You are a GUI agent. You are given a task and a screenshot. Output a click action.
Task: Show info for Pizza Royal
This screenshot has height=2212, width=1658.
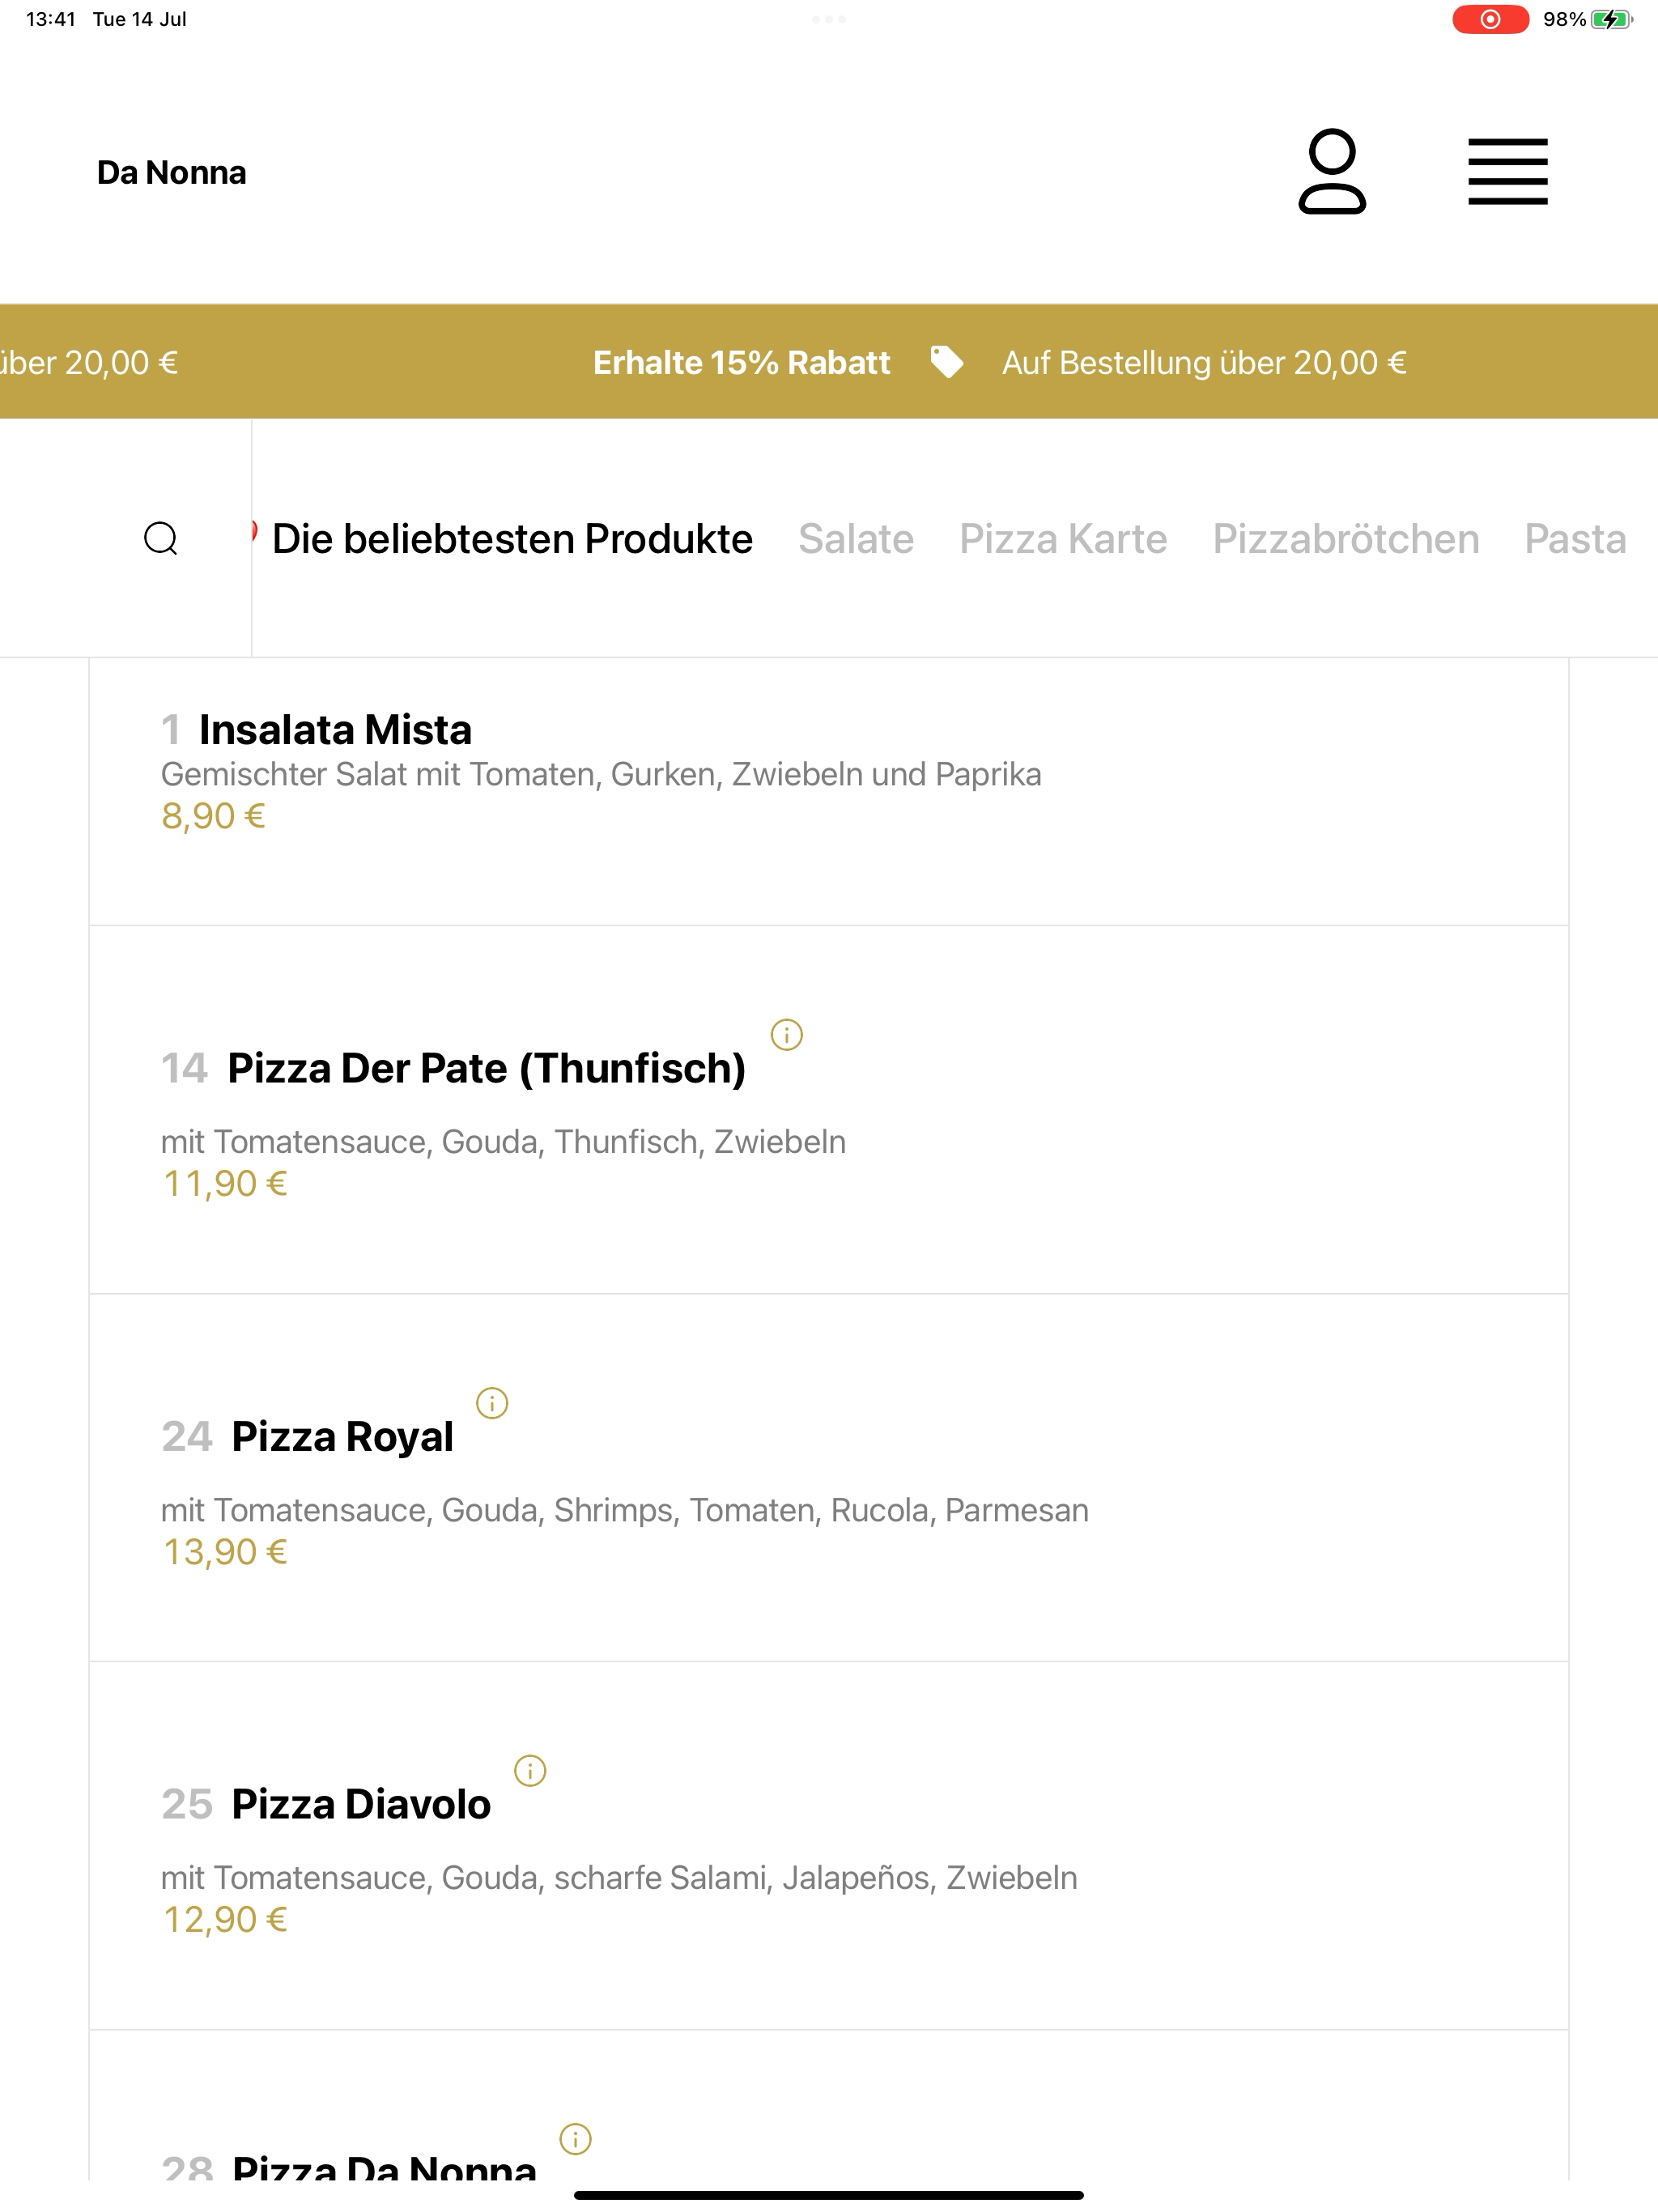point(492,1403)
